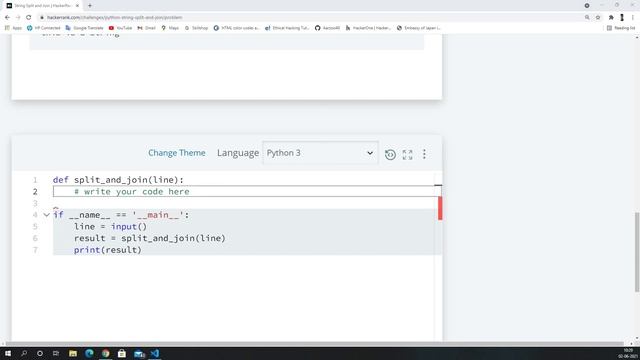Viewport: 640px width, 360px height.
Task: Go back using the browser back arrow
Action: (7, 18)
